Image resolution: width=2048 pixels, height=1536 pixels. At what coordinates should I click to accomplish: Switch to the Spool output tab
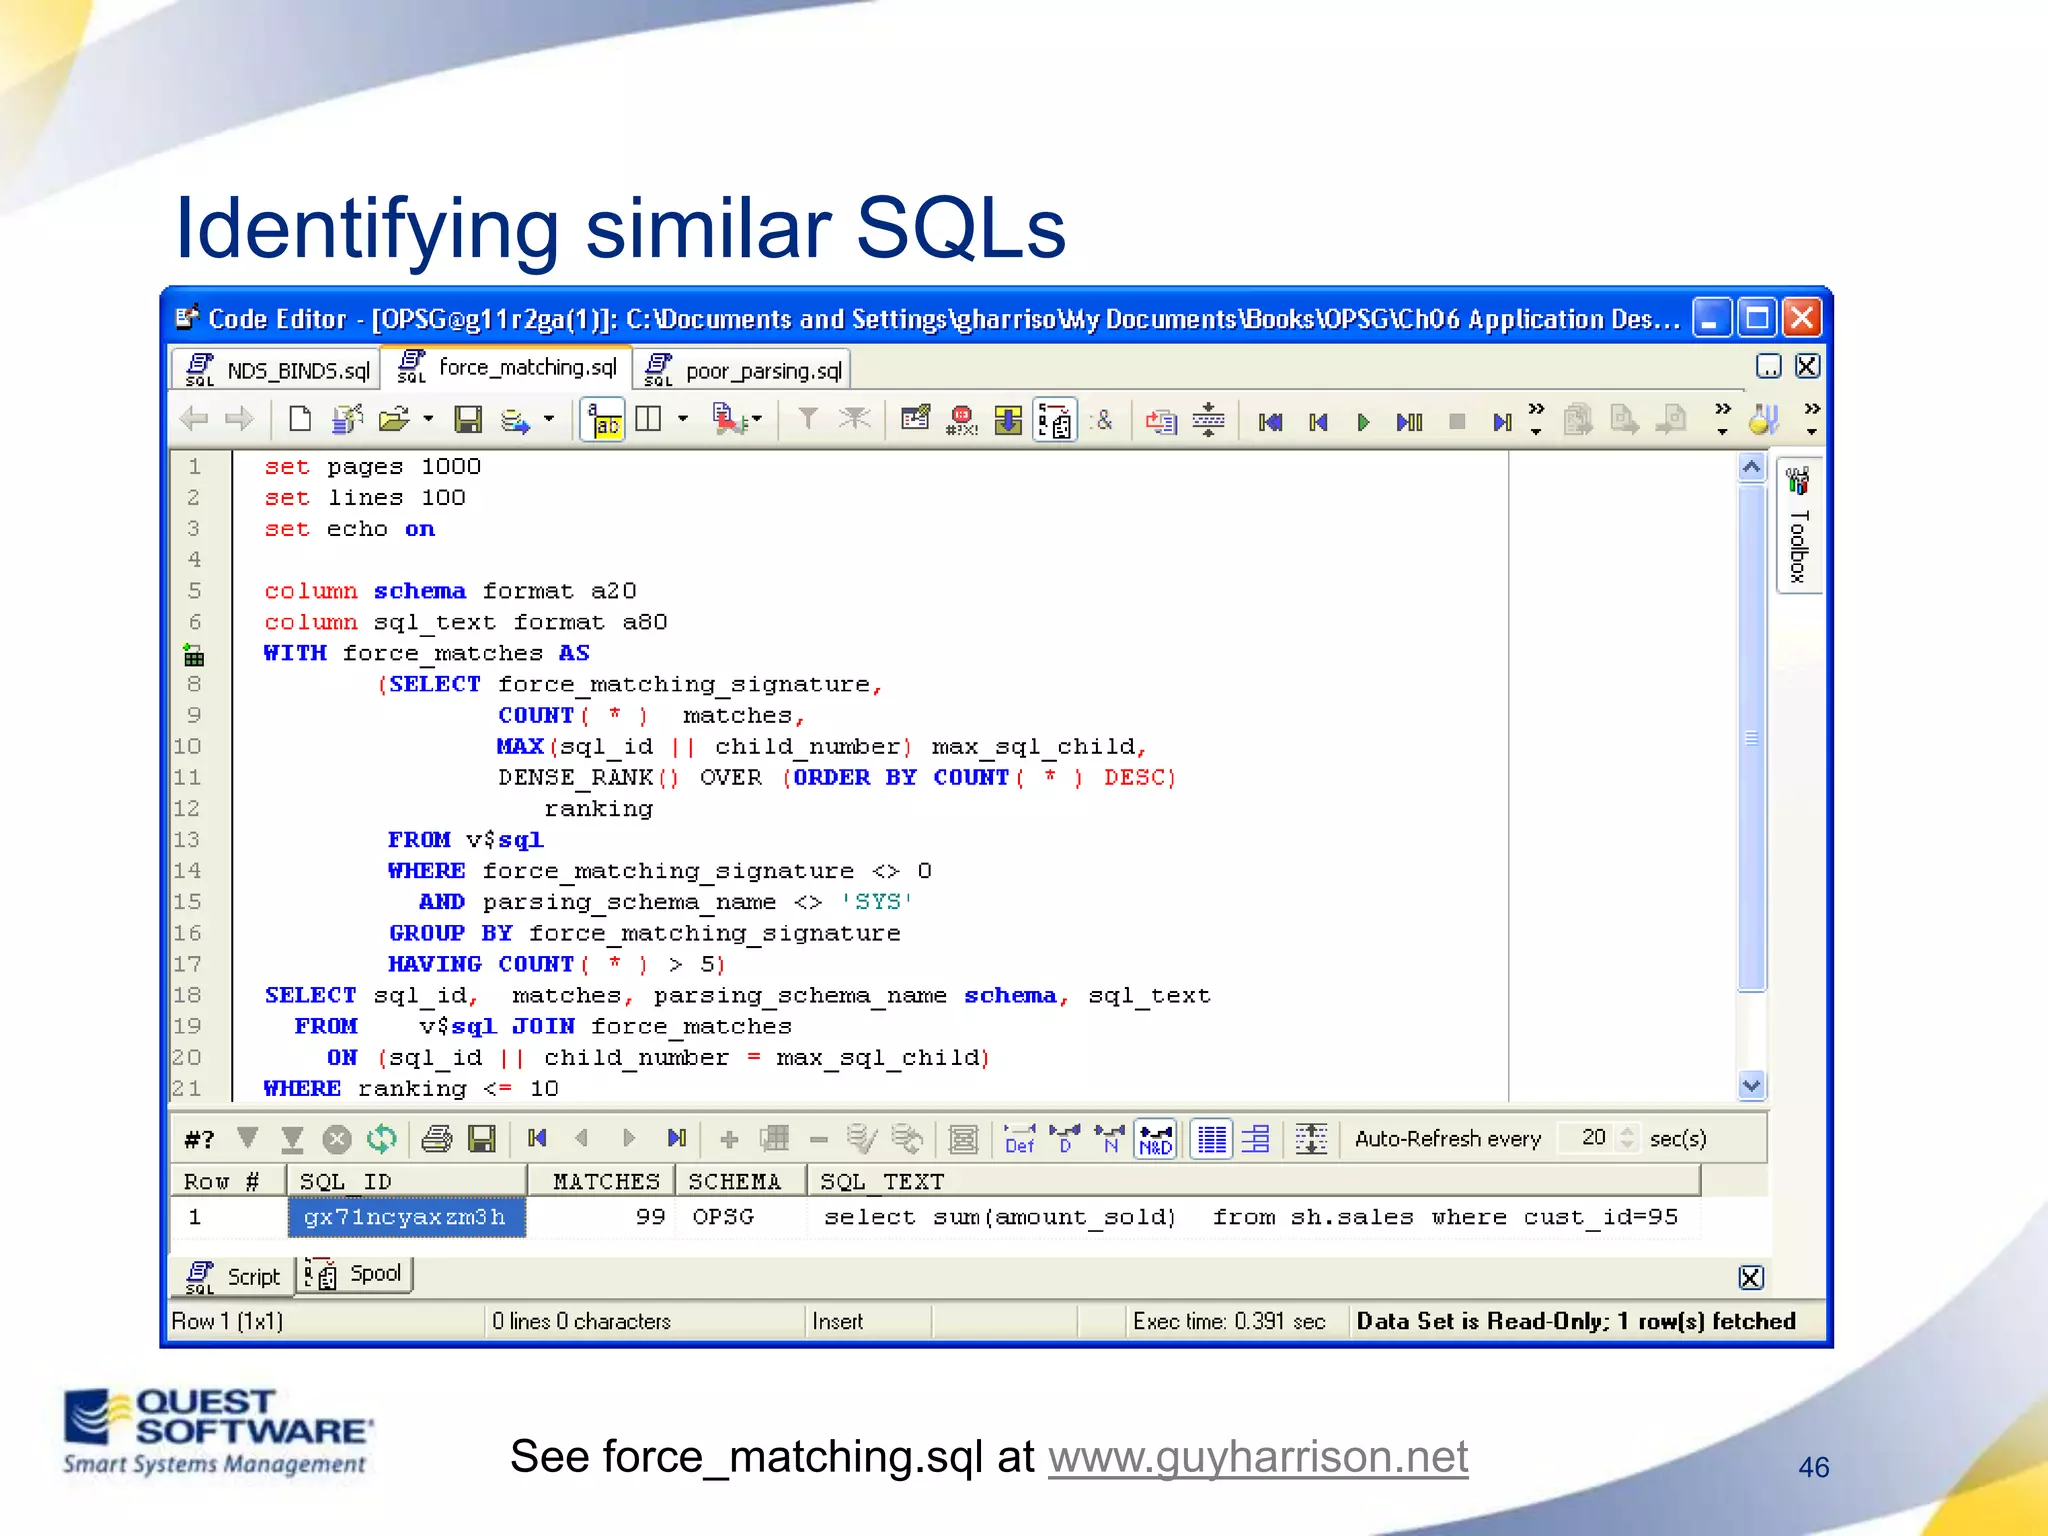click(353, 1275)
